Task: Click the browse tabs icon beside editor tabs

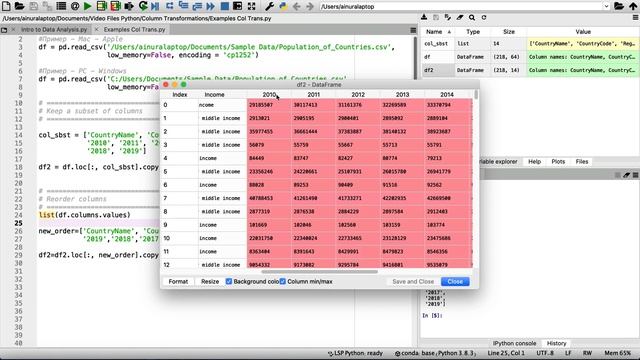Action: (4, 30)
